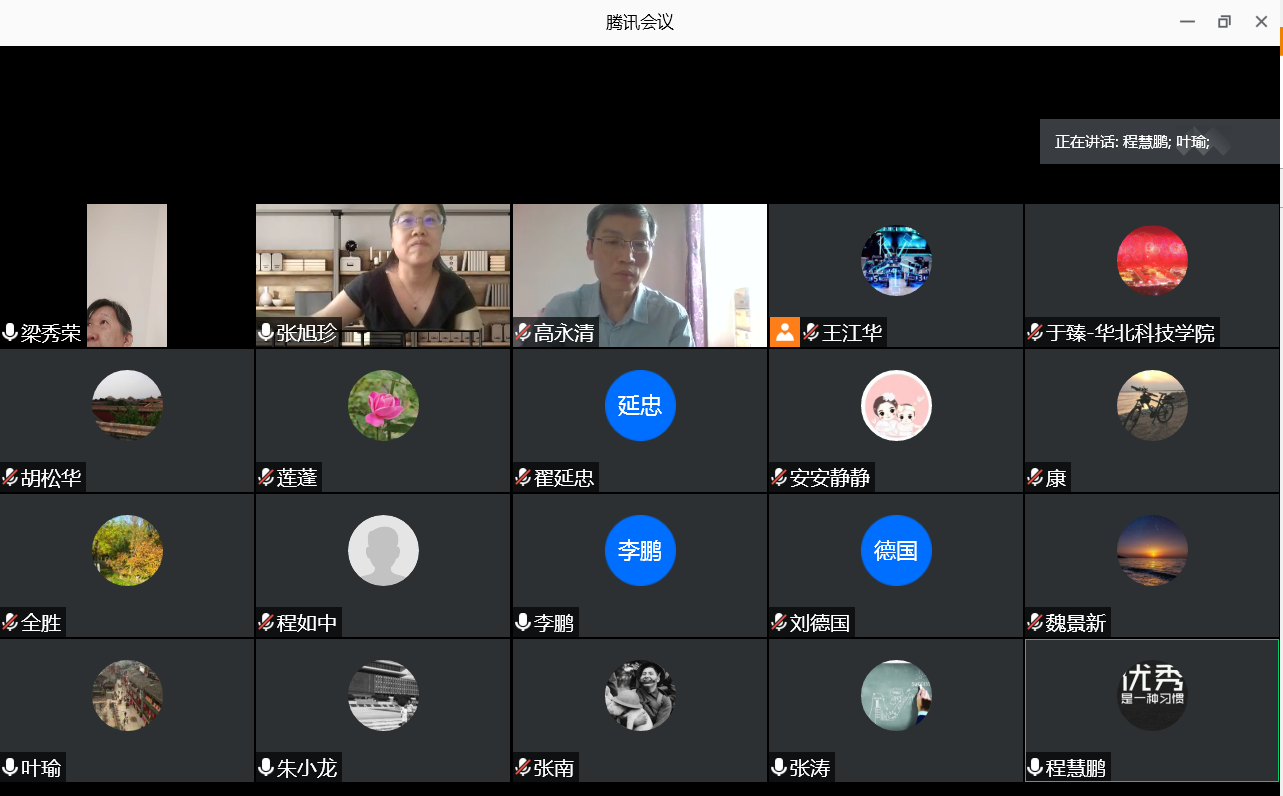Click the bicycle avatar of 康
Screen dimensions: 1283x796
pos(1152,405)
